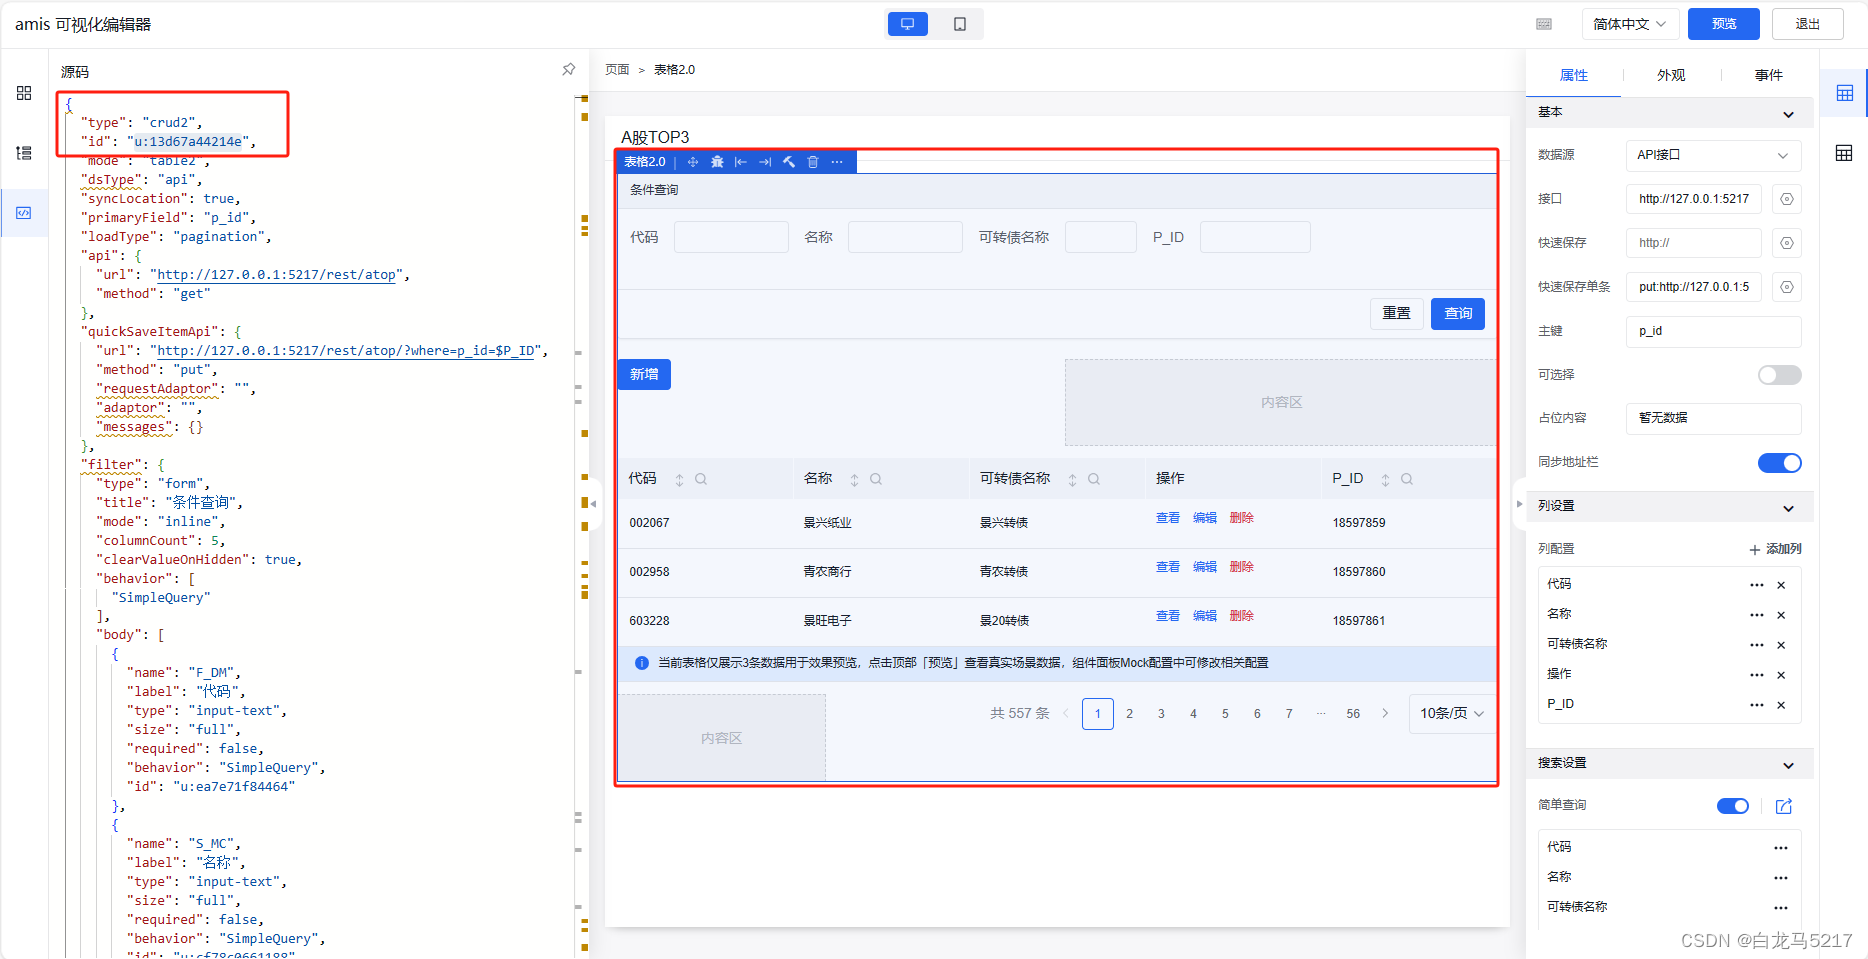Click bug debug icon in table toolbar
The image size is (1868, 959).
pos(717,162)
